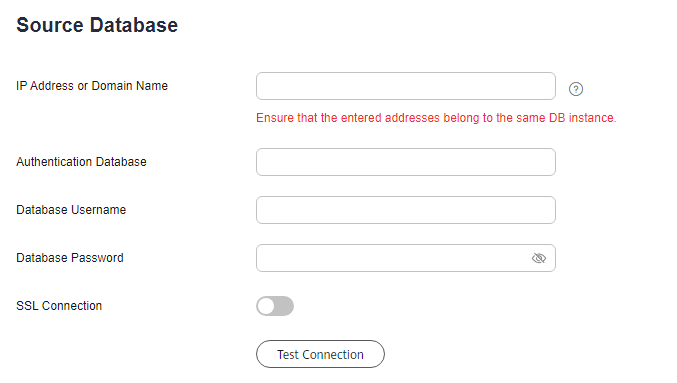Click the Source Database heading

97,25
